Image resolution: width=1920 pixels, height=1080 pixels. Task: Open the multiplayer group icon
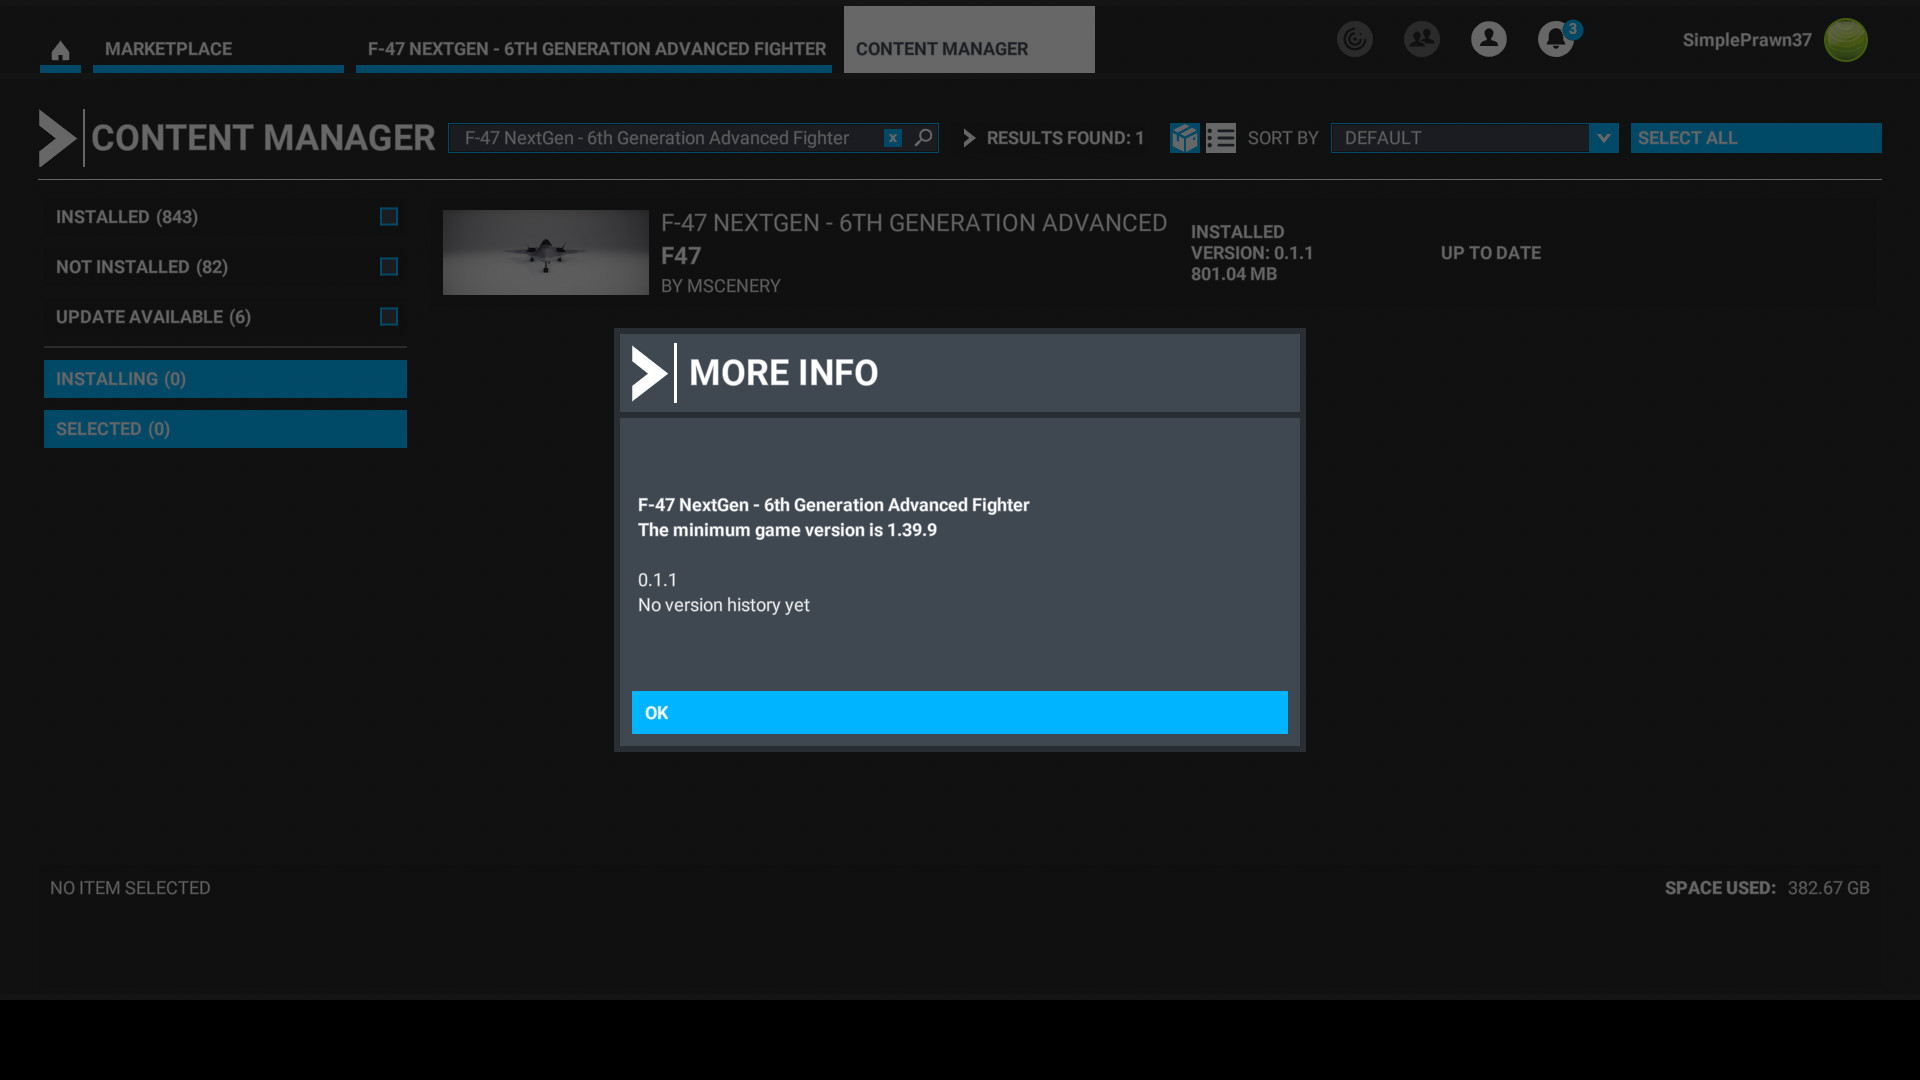[1421, 40]
